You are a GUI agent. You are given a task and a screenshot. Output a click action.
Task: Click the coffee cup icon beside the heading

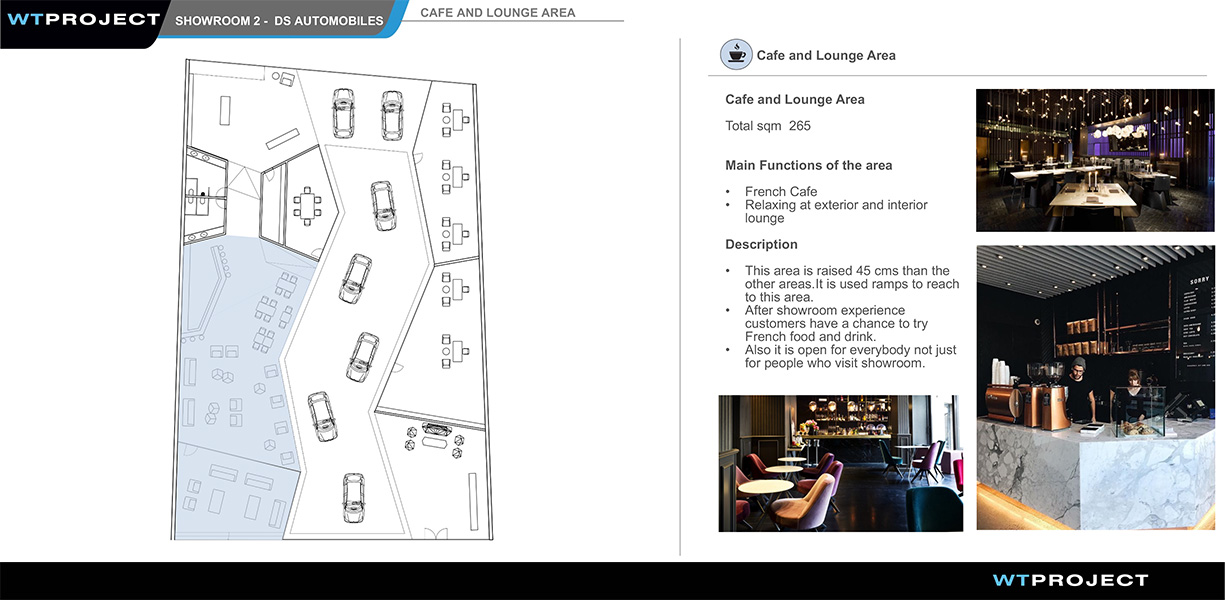(x=736, y=54)
